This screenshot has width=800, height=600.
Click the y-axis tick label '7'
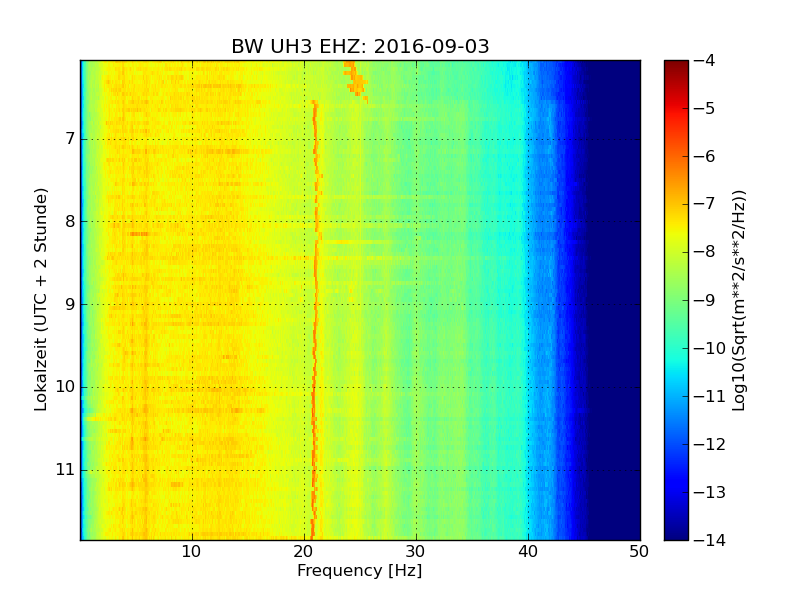point(70,139)
